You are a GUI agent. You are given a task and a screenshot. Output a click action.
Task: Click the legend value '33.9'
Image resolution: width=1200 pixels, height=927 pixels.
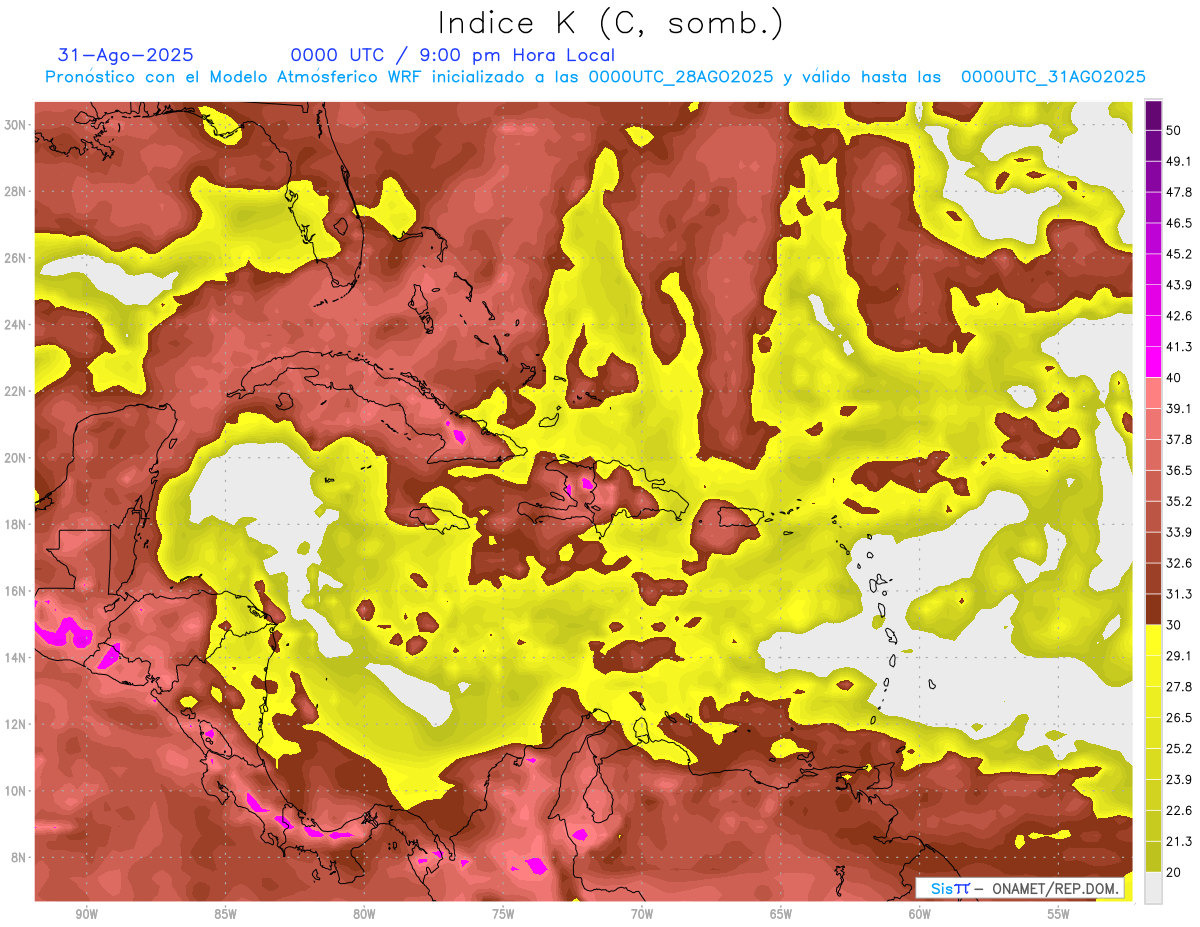click(1179, 532)
